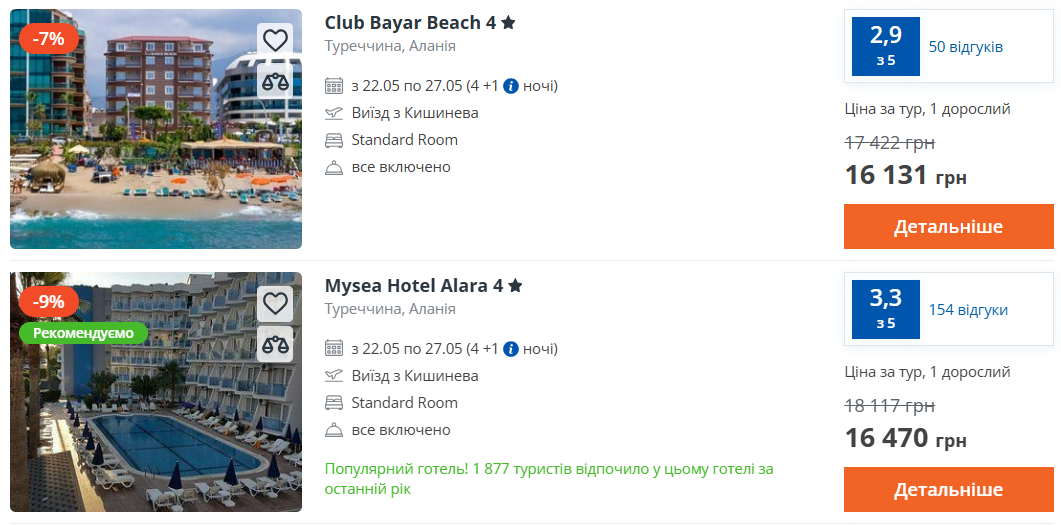Click bed icon beside Club Bayar Standard Room
1061x525 pixels.
(x=334, y=140)
